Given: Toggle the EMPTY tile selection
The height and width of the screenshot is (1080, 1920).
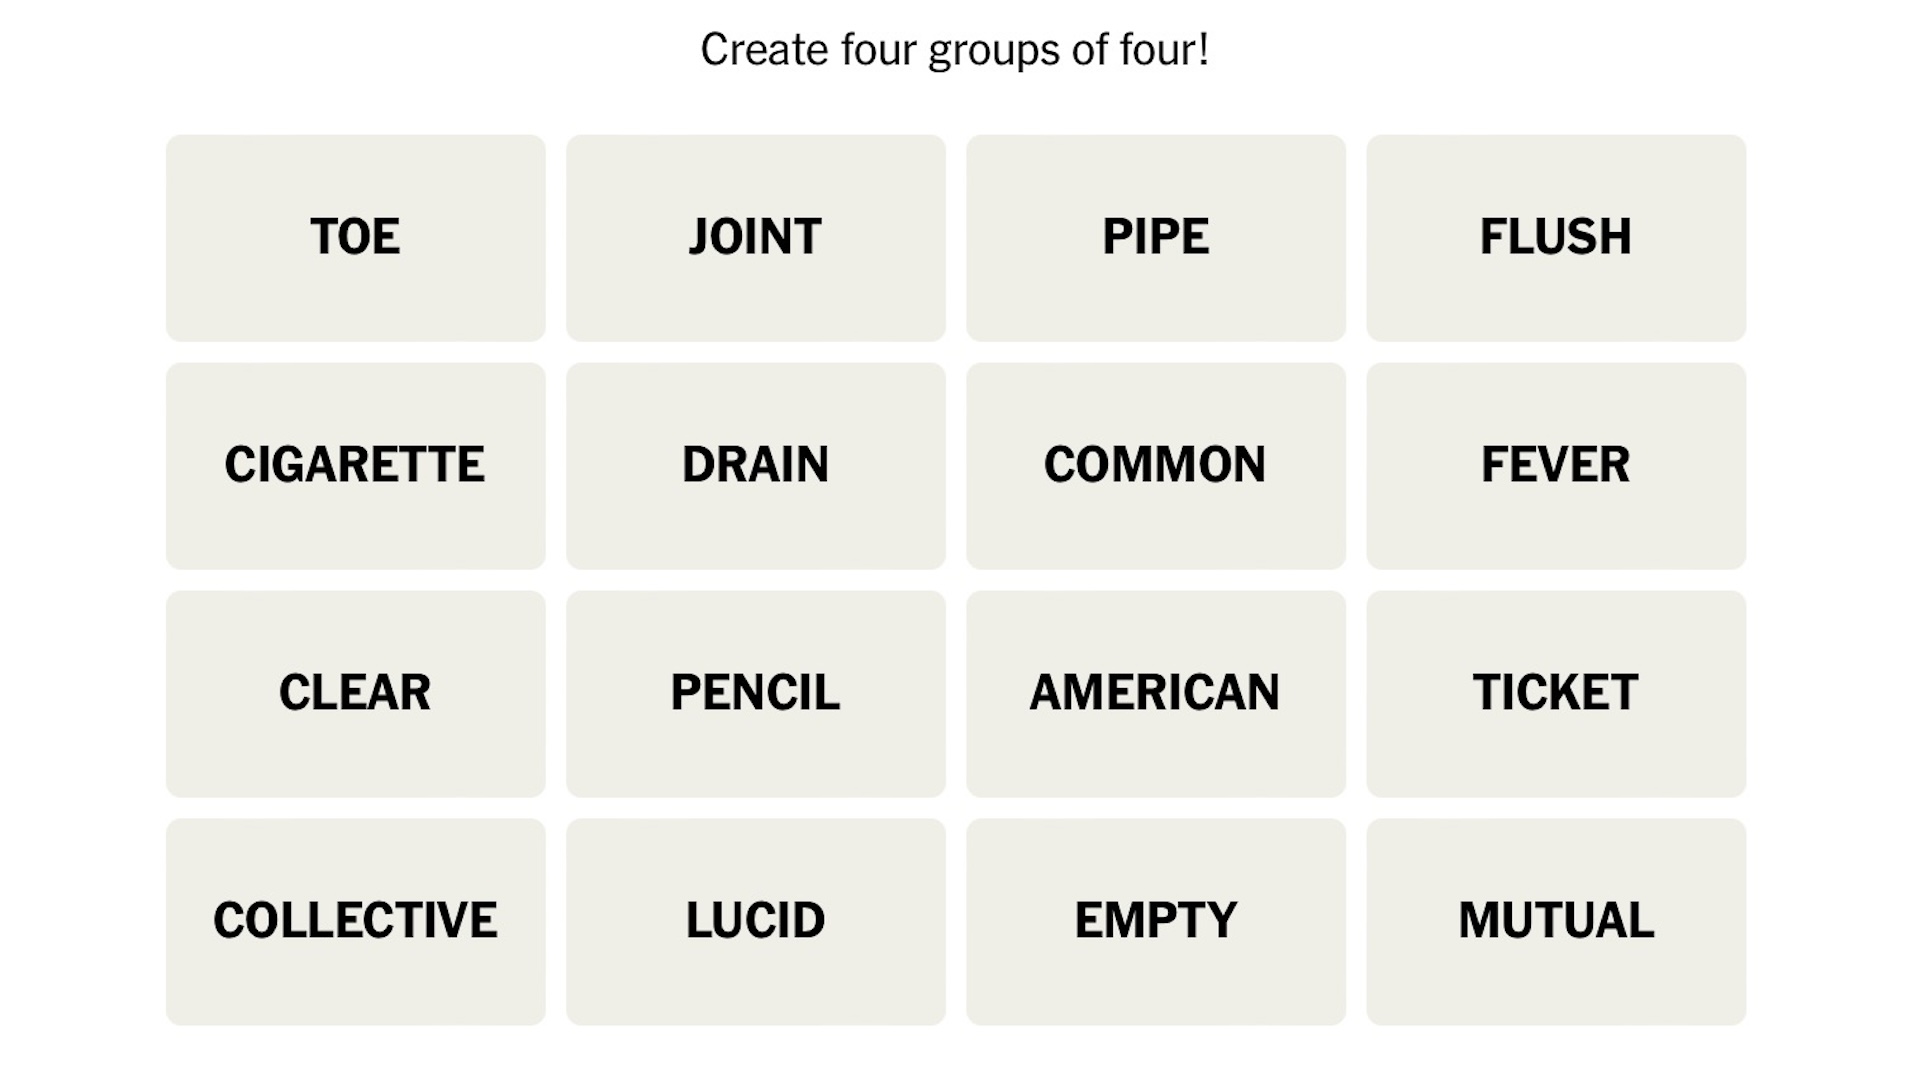Looking at the screenshot, I should coord(1155,920).
